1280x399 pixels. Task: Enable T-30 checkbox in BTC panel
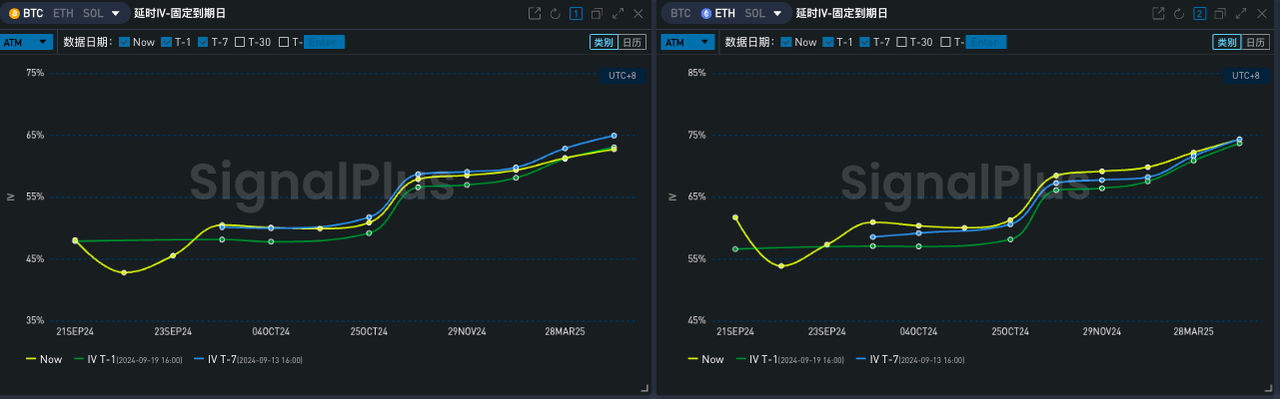tap(240, 42)
